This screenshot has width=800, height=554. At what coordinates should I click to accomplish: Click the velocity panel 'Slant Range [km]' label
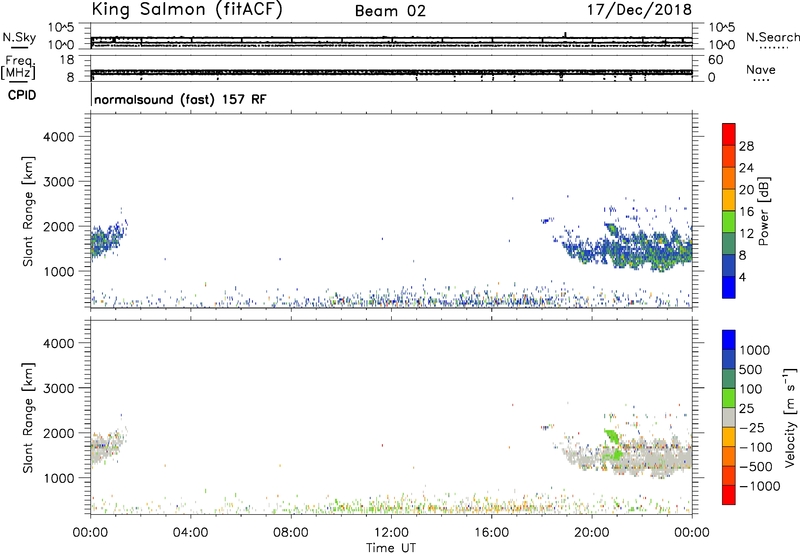(28, 418)
